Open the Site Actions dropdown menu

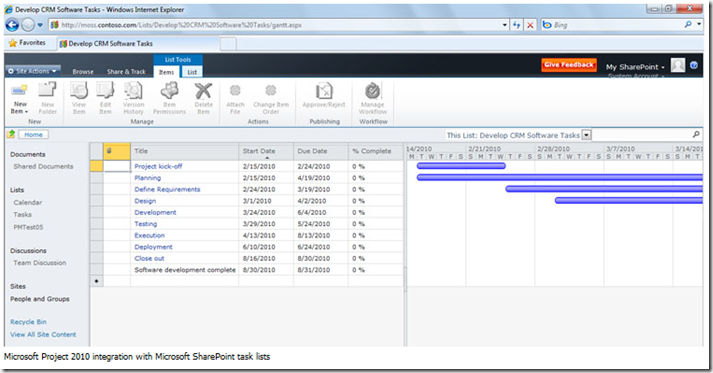point(33,71)
